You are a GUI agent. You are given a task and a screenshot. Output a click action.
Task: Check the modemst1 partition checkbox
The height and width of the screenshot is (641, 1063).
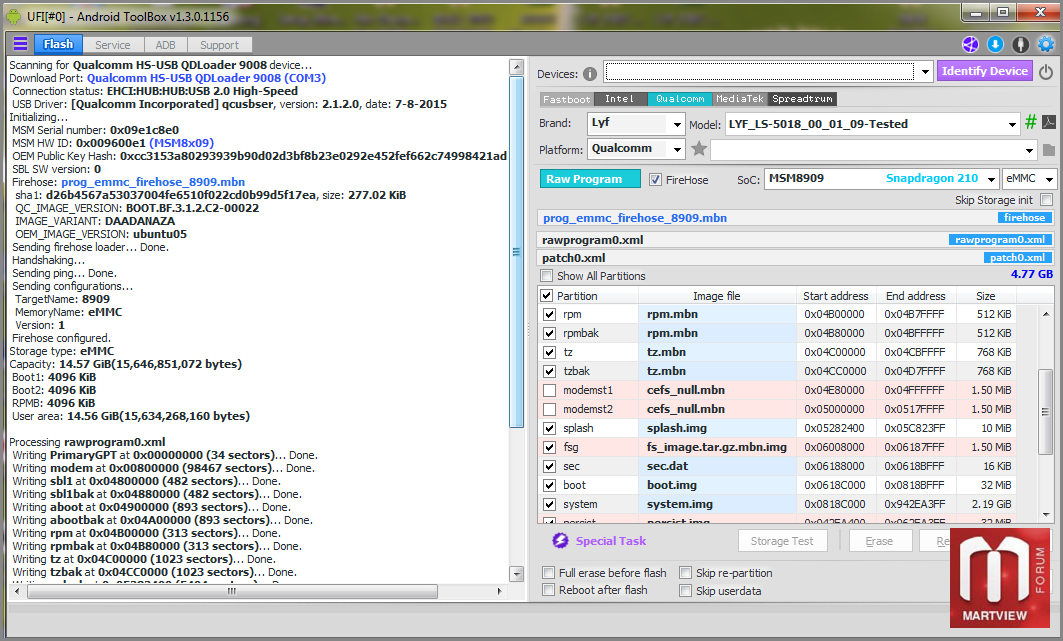550,390
